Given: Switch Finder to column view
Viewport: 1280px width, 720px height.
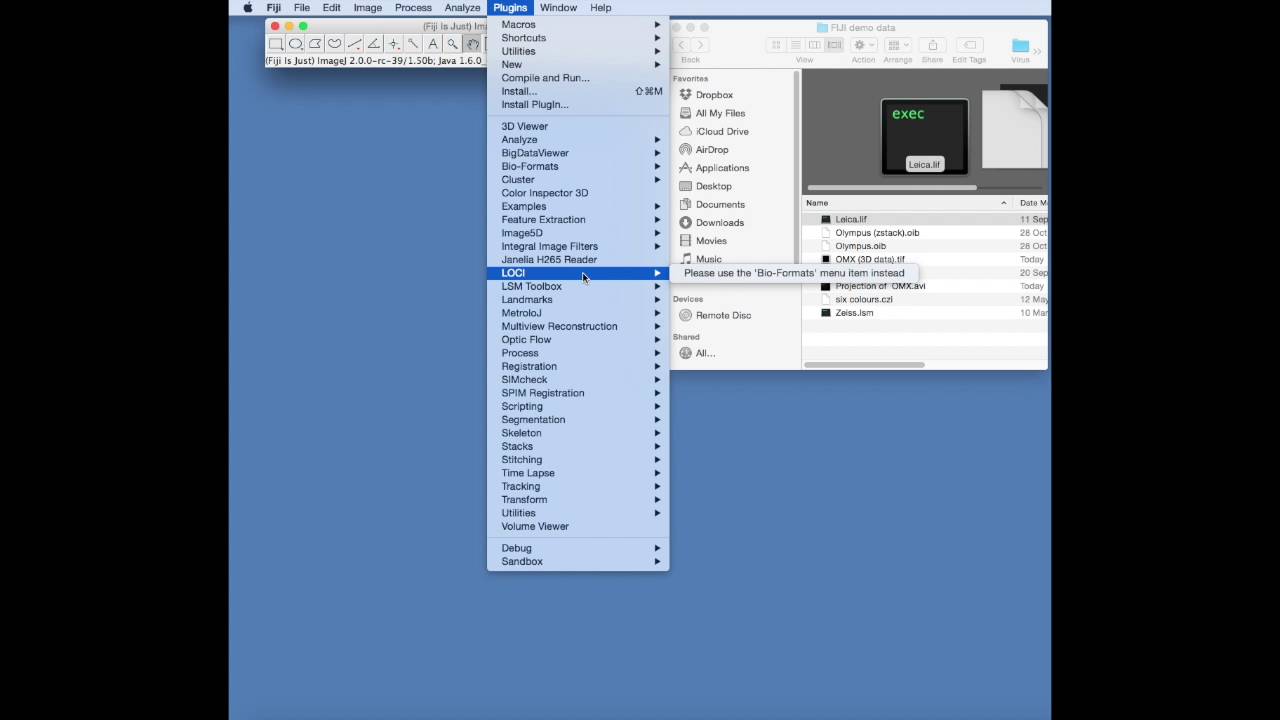Looking at the screenshot, I should 815,45.
